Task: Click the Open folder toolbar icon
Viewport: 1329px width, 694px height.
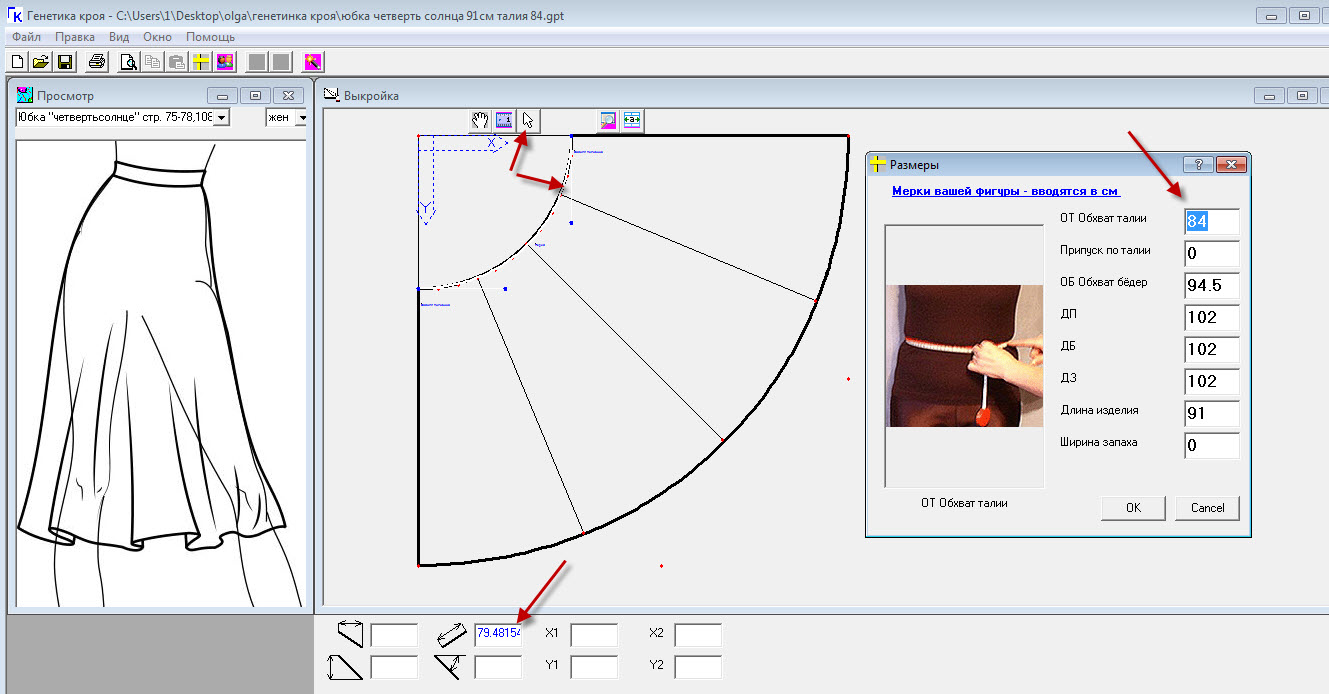Action: click(x=40, y=62)
